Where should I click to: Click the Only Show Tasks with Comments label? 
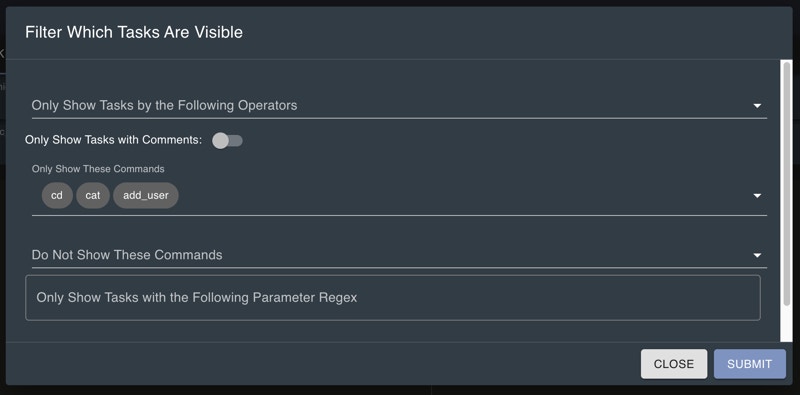(113, 140)
